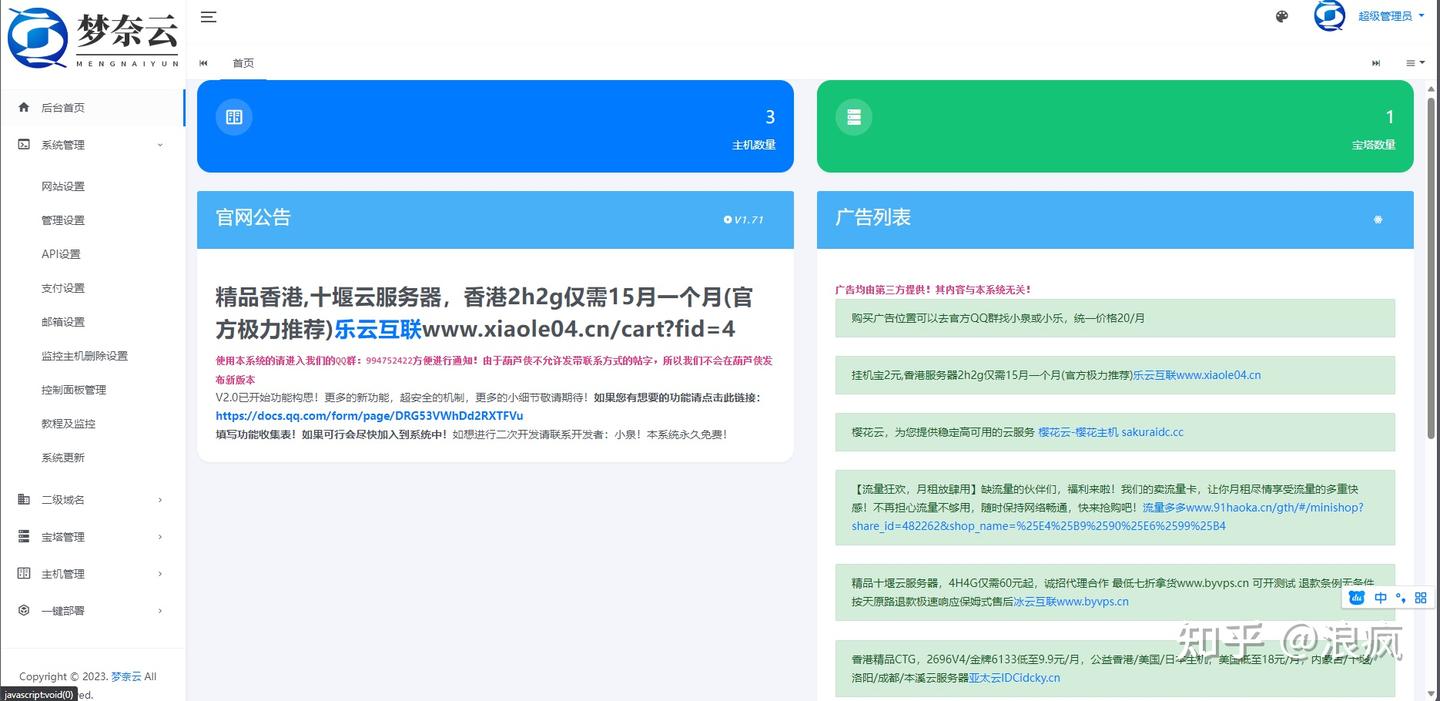Collapse the 系统管理 menu
This screenshot has height=701, width=1440.
point(92,145)
